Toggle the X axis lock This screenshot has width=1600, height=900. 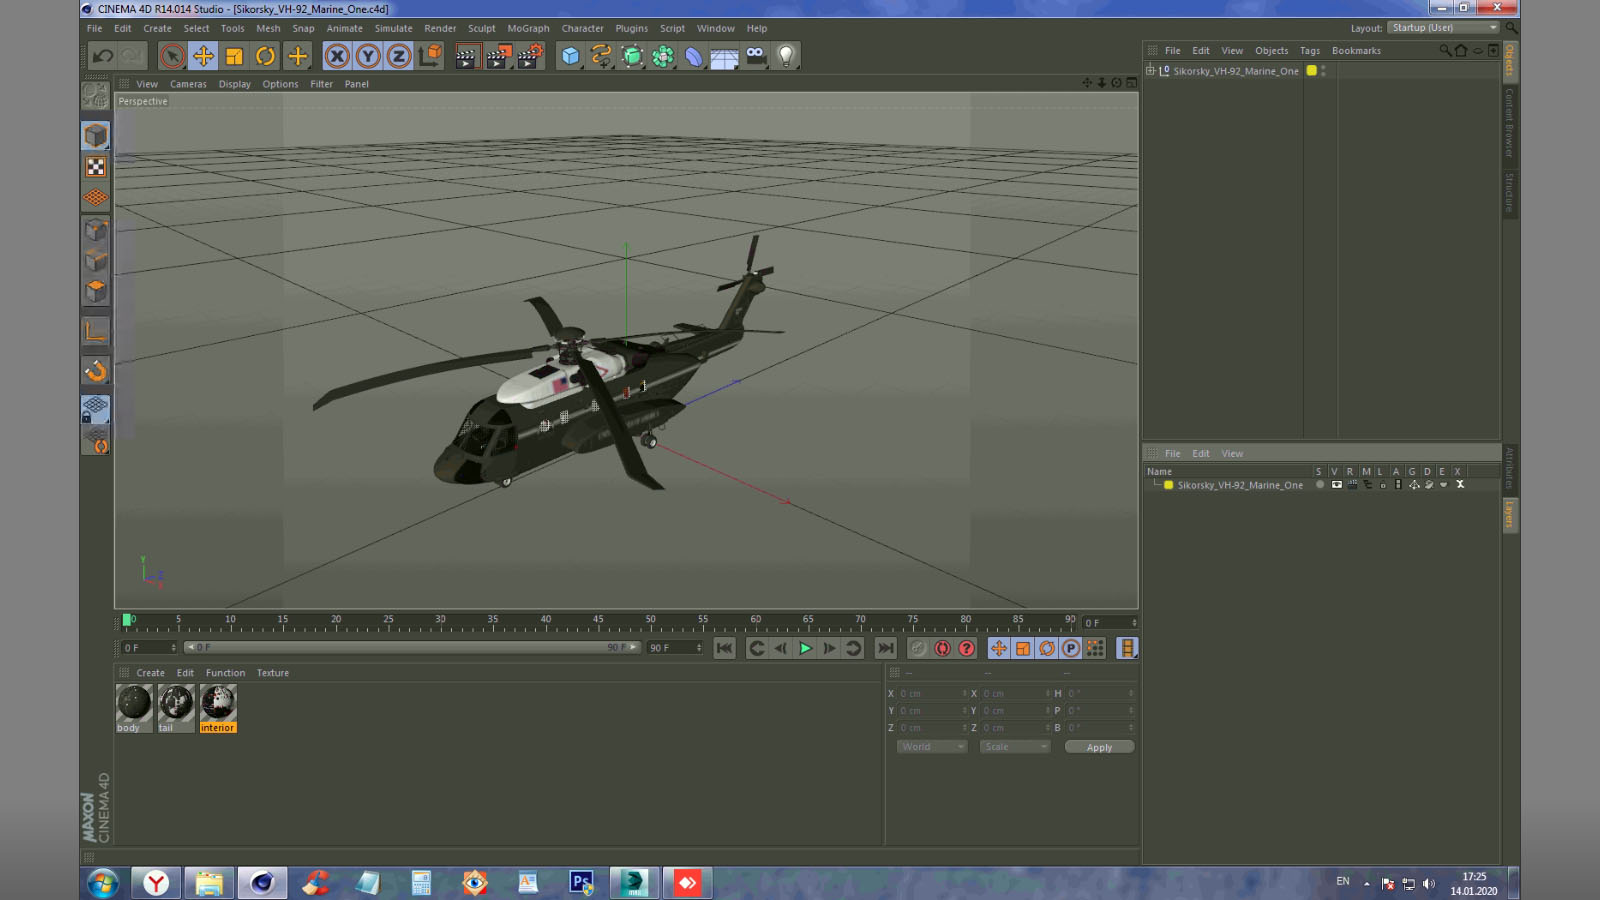coord(337,56)
